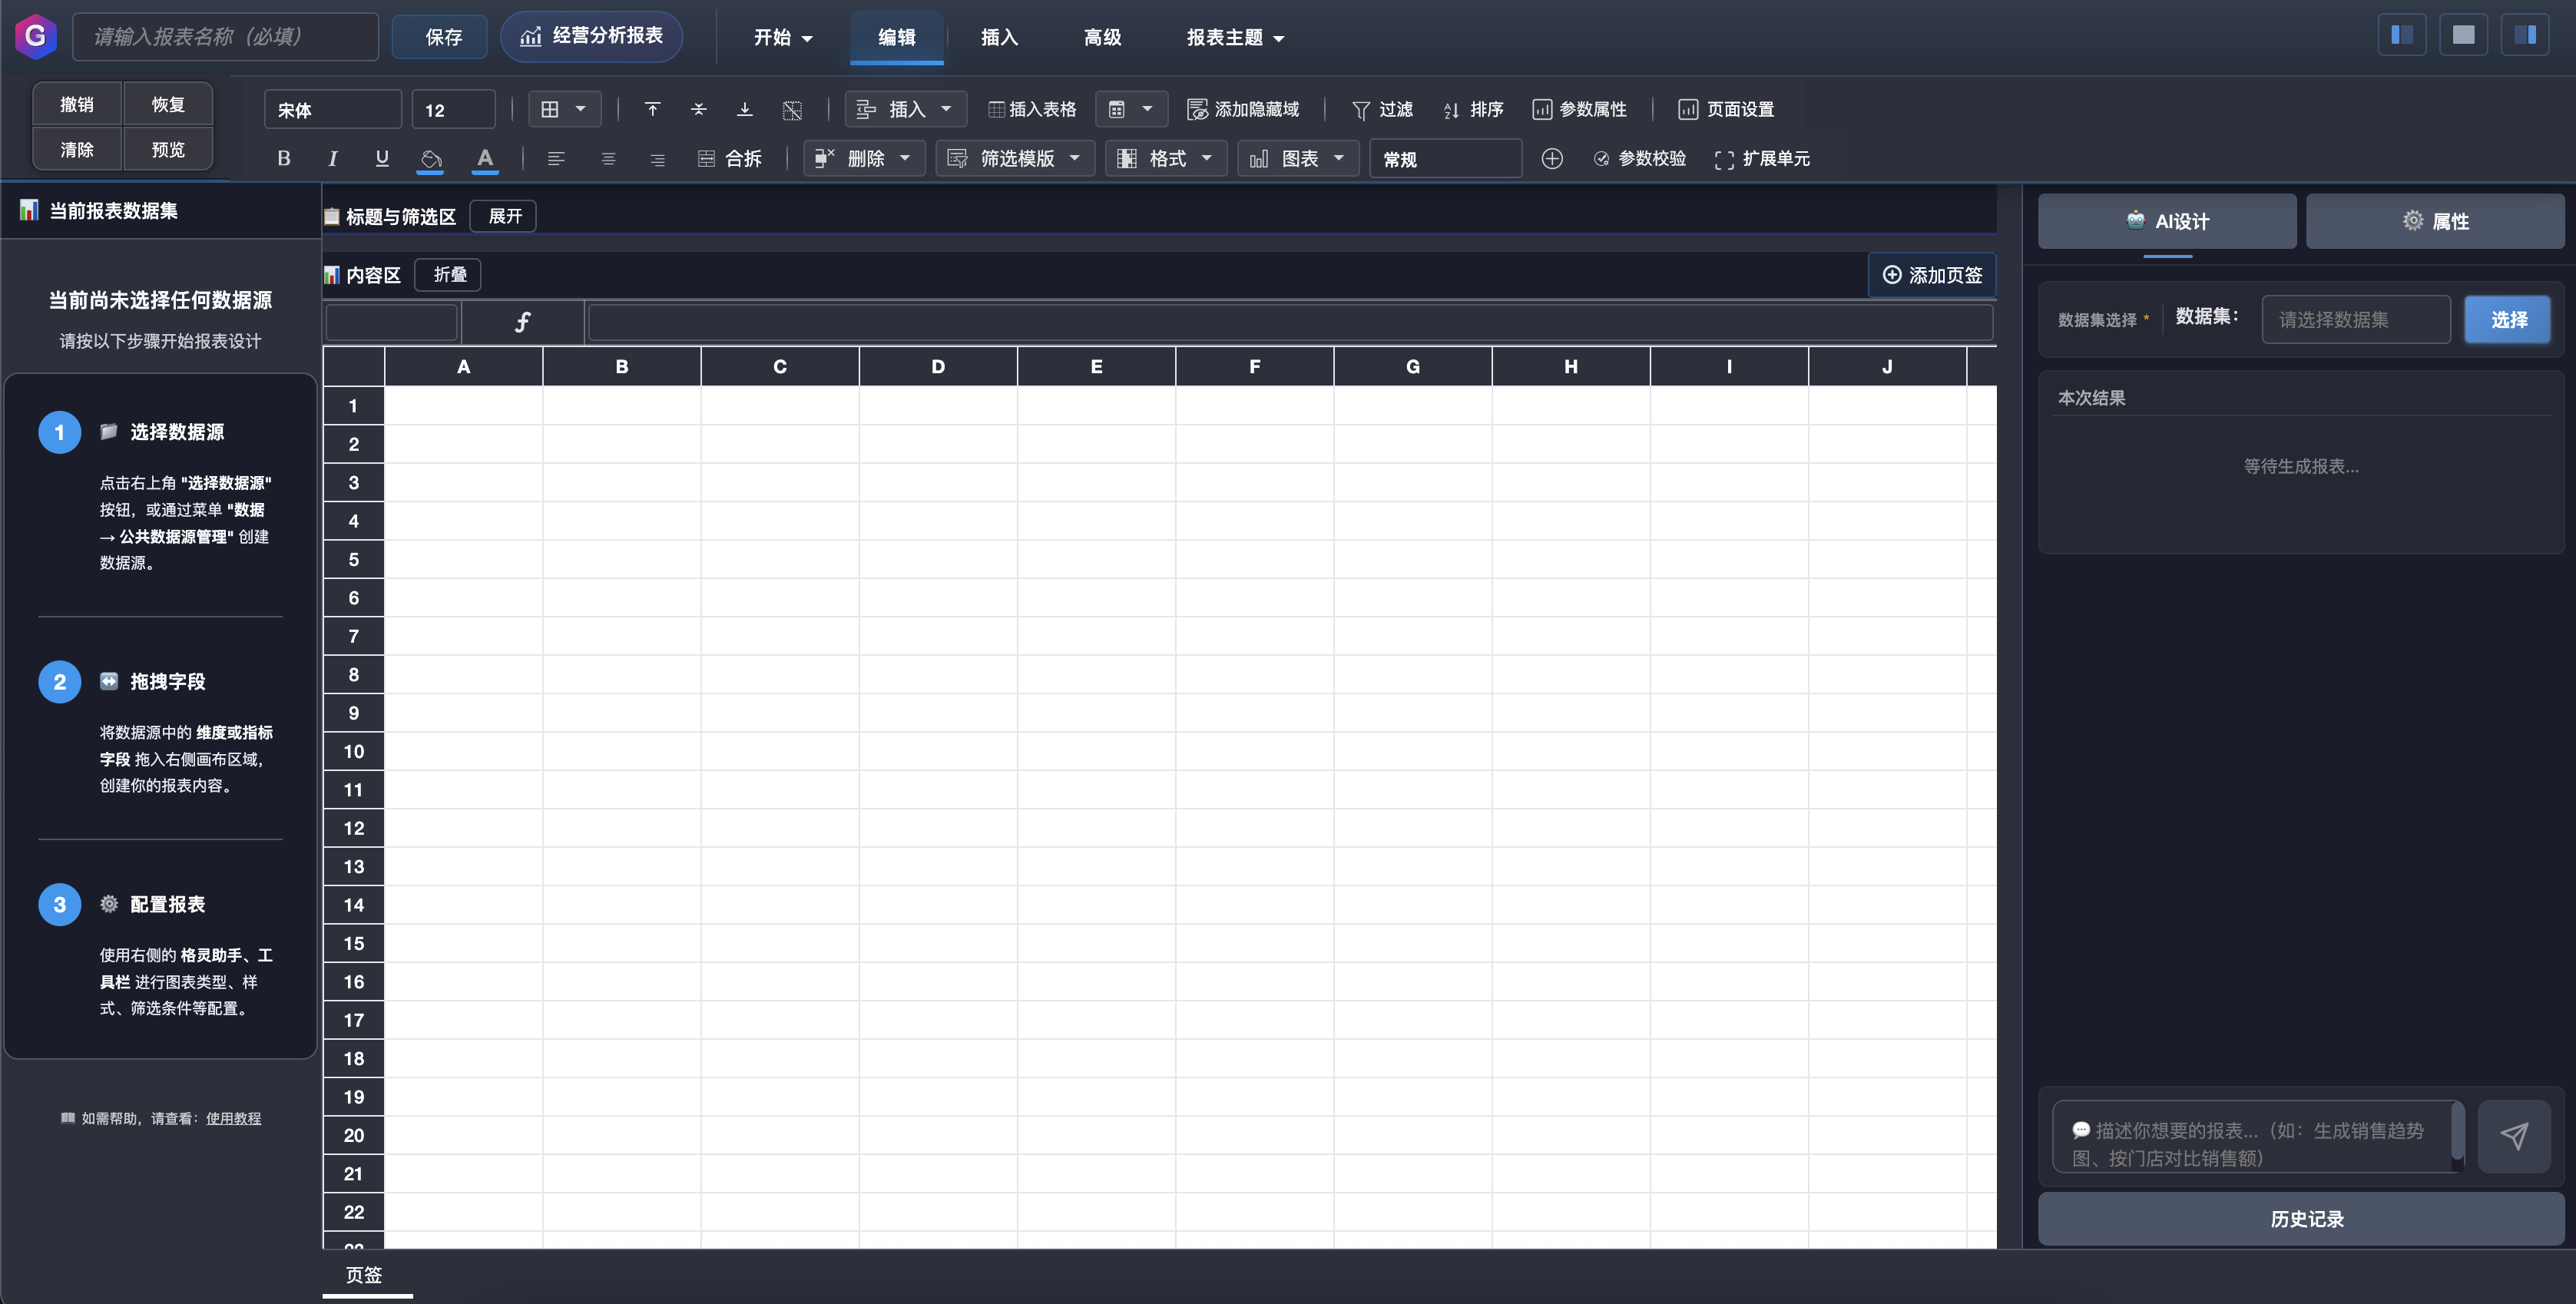Open the 使用教程 tutorial link
The height and width of the screenshot is (1304, 2576).
tap(233, 1118)
